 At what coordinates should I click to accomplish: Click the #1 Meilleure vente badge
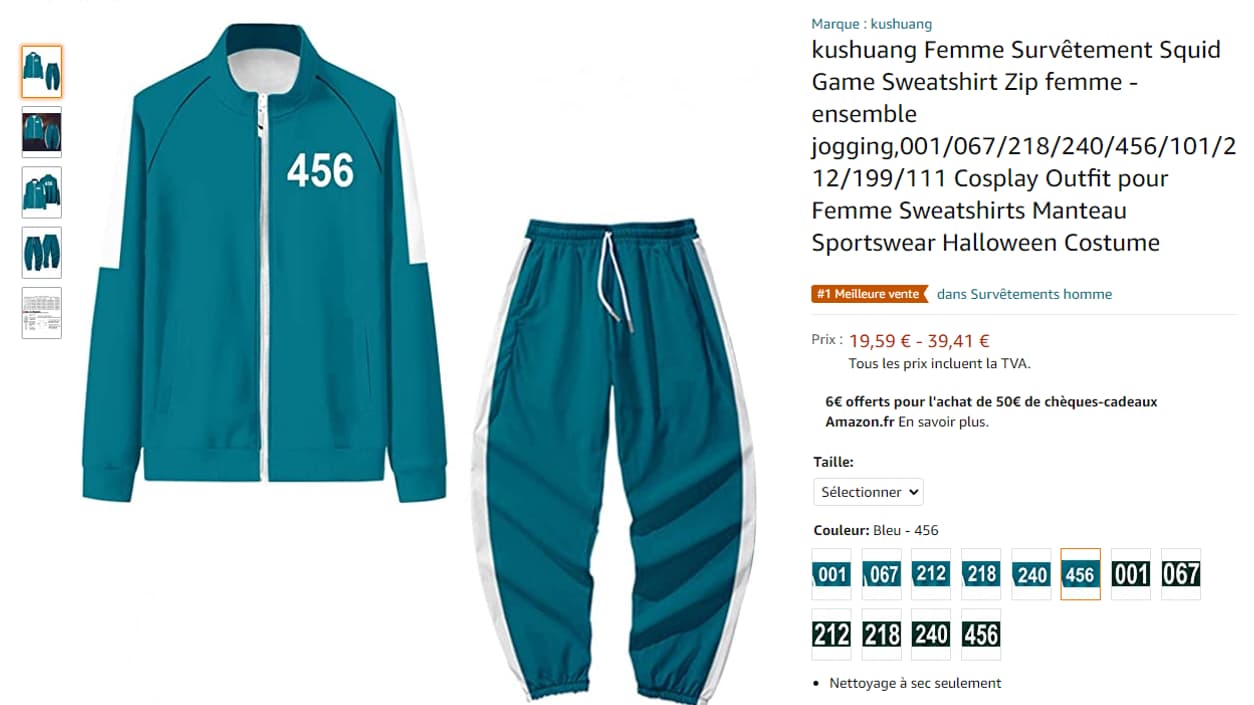tap(867, 294)
